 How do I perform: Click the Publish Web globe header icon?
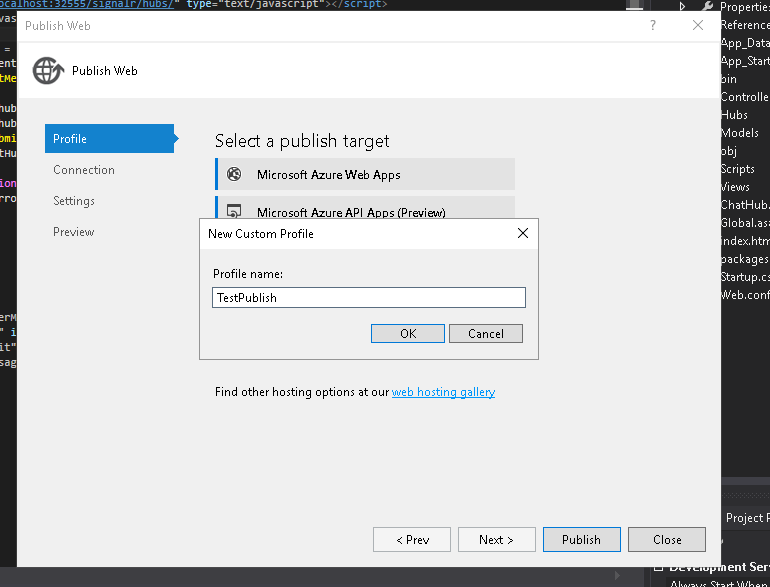click(48, 71)
